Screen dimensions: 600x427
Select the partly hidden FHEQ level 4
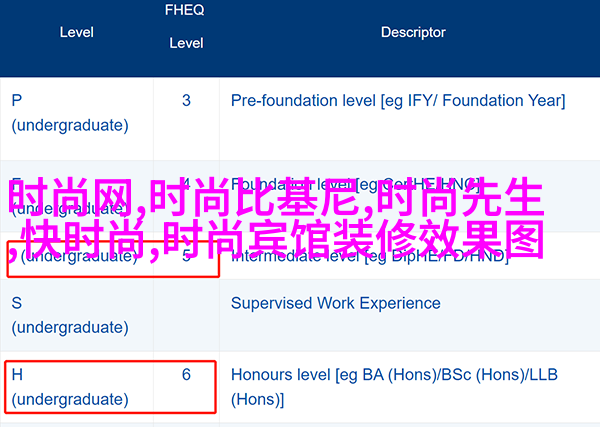click(186, 184)
